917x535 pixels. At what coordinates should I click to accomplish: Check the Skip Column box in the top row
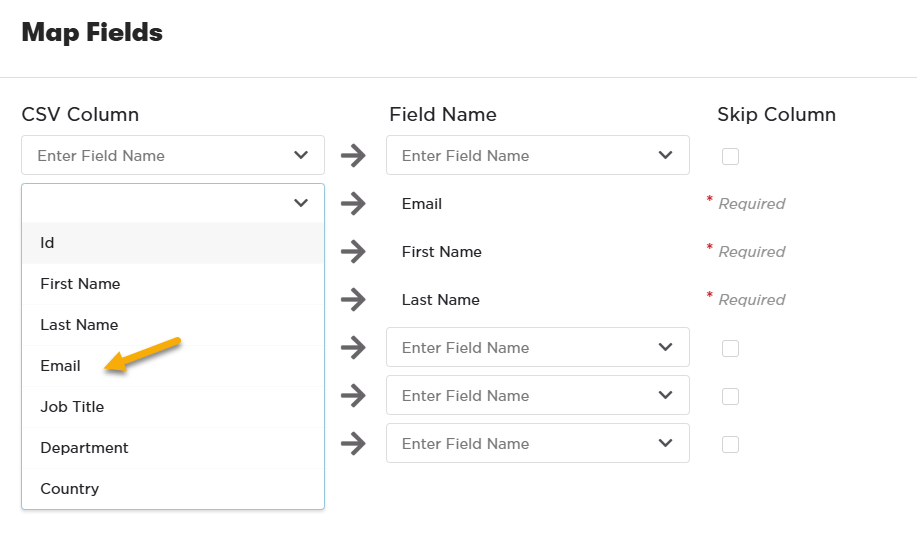pos(731,156)
